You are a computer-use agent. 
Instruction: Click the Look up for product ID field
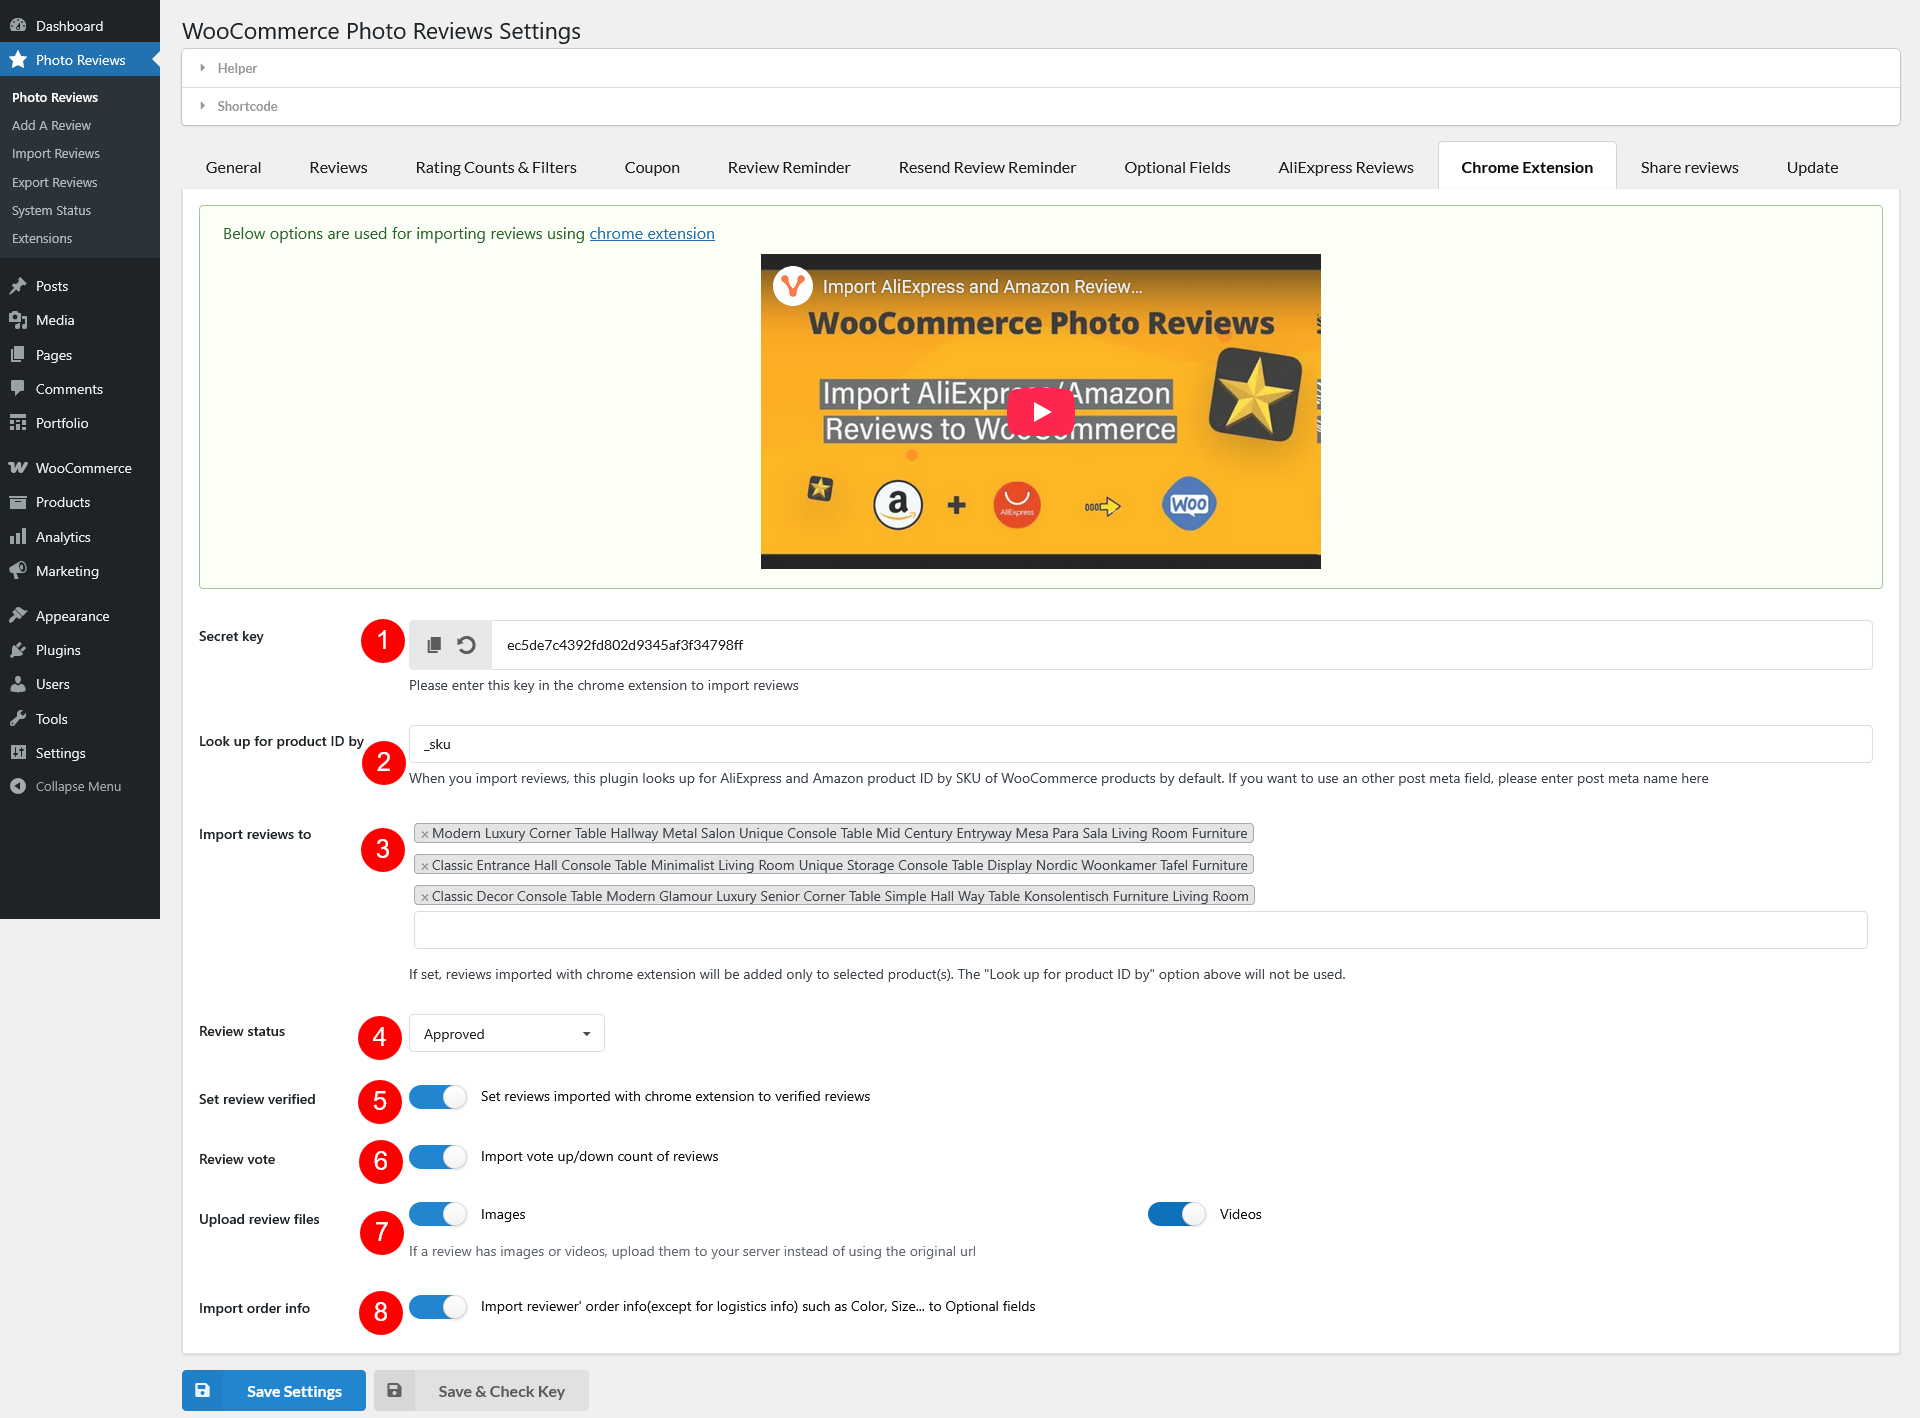(1140, 744)
